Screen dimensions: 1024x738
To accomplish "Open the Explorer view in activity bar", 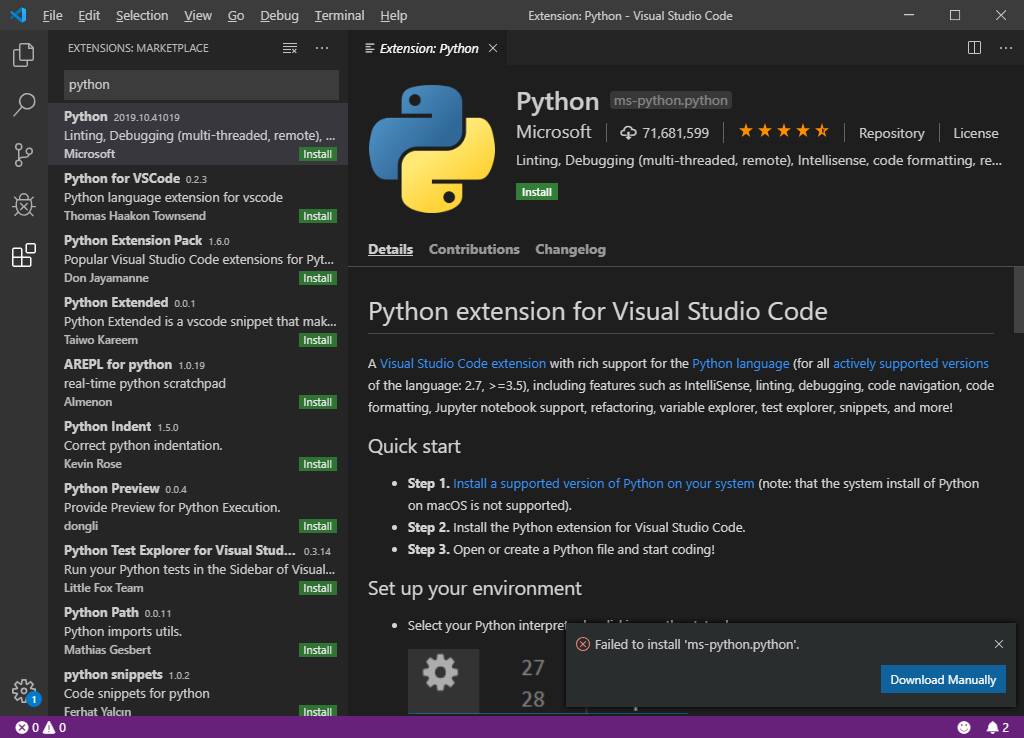I will tap(23, 55).
